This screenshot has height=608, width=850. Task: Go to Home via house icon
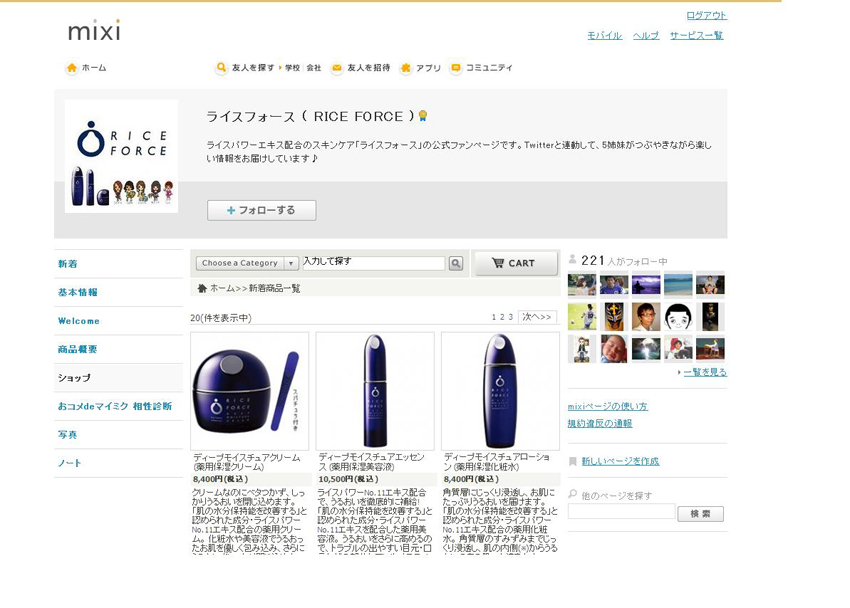[x=72, y=68]
